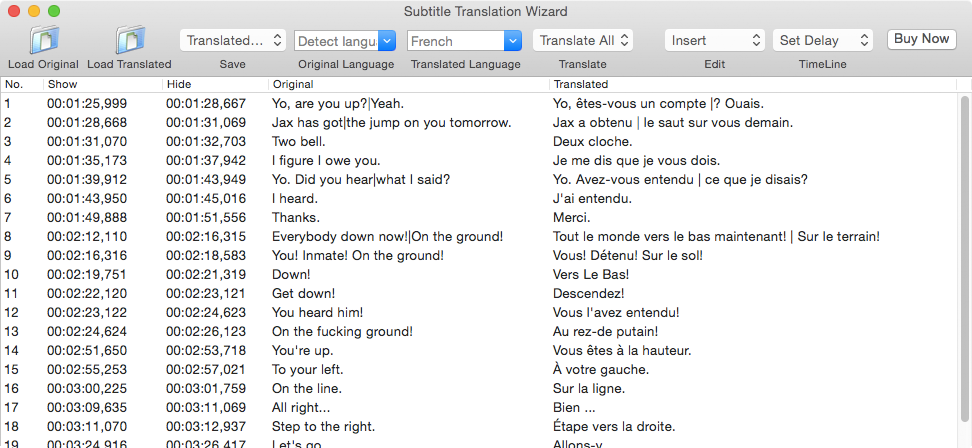Click the Buy Now button
This screenshot has height=448, width=972.
[921, 39]
